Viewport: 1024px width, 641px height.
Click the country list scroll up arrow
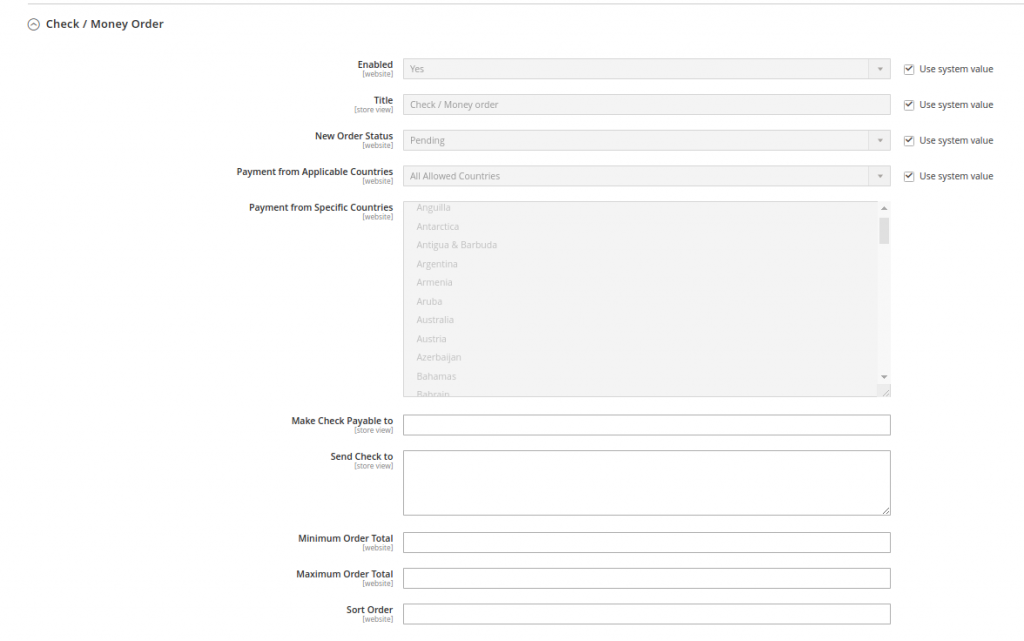(x=883, y=208)
